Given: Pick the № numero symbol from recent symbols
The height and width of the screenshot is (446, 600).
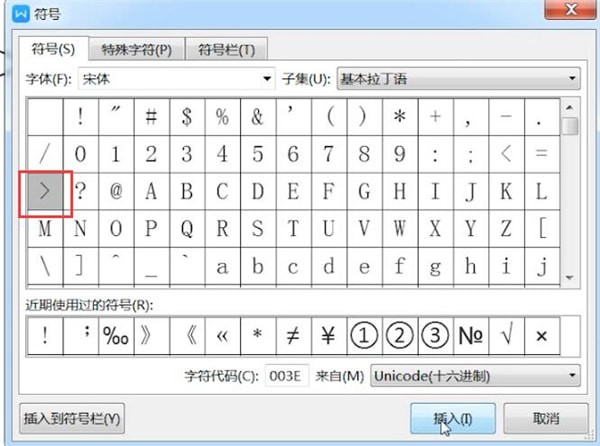Looking at the screenshot, I should point(469,336).
